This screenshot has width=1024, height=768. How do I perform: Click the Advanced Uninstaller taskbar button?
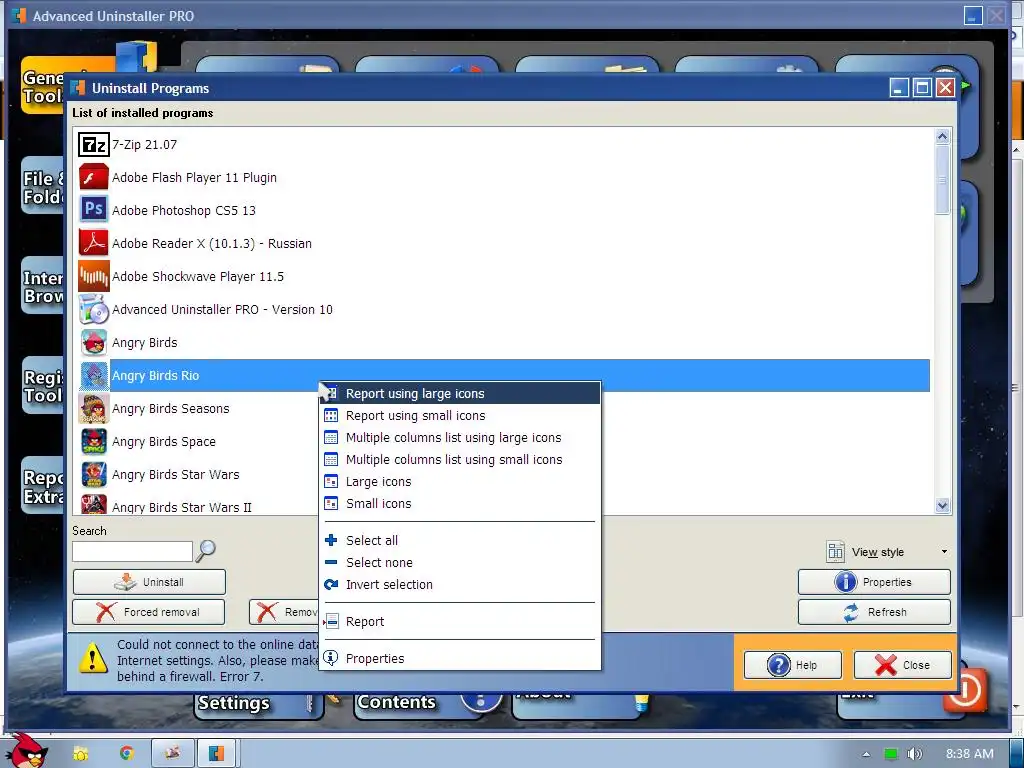(216, 753)
